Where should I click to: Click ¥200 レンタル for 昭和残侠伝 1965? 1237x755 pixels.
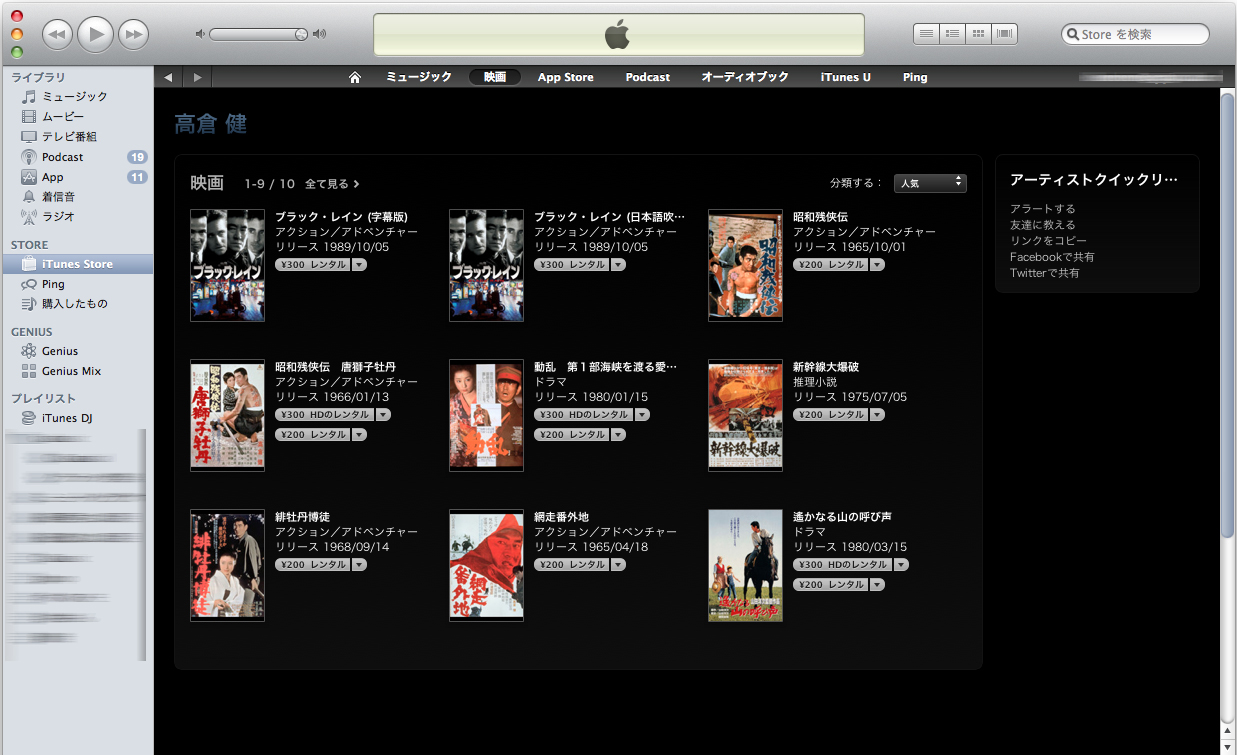[x=830, y=265]
